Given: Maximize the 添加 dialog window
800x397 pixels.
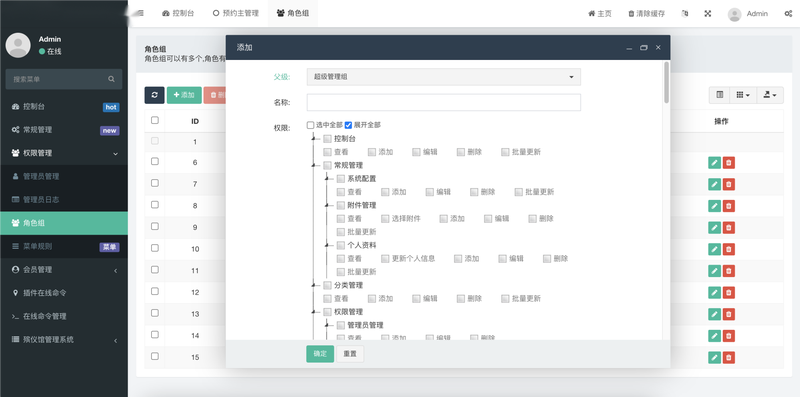Looking at the screenshot, I should click(644, 47).
